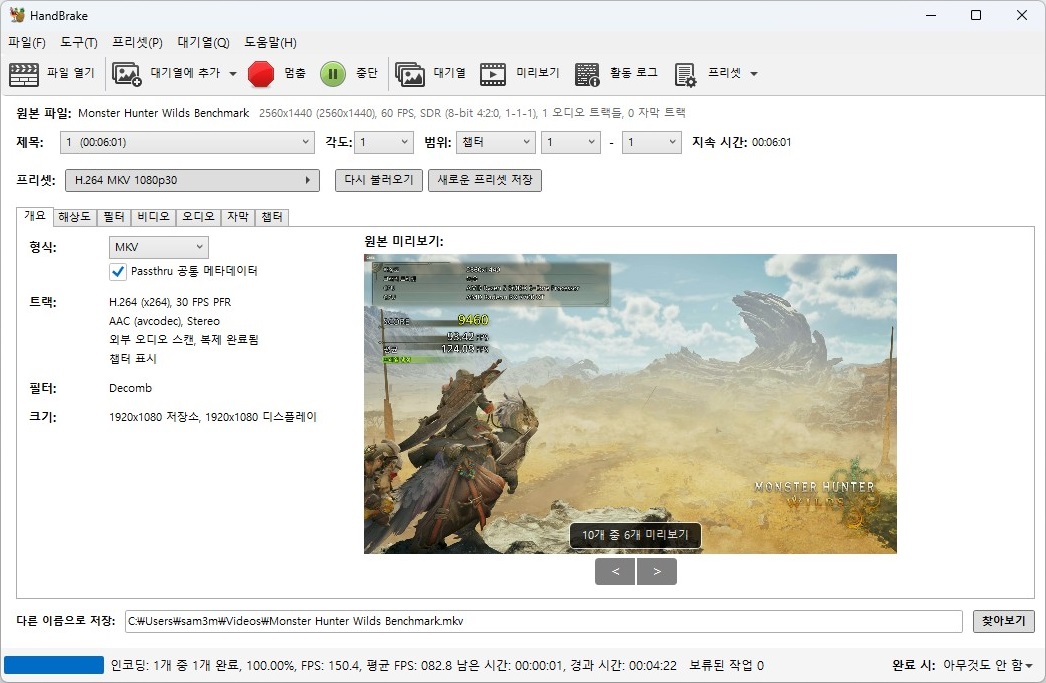Click the source preview image
Image resolution: width=1046 pixels, height=683 pixels.
630,404
